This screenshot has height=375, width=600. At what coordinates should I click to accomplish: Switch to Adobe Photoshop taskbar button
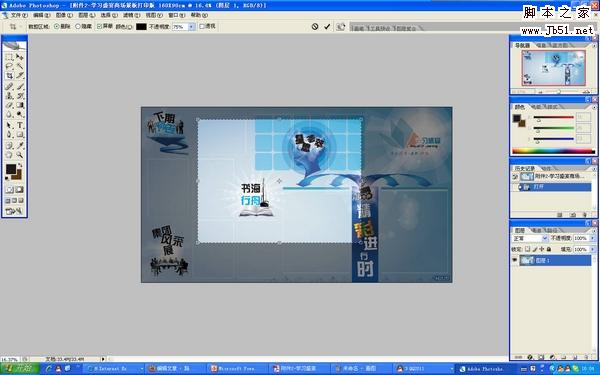[x=483, y=368]
